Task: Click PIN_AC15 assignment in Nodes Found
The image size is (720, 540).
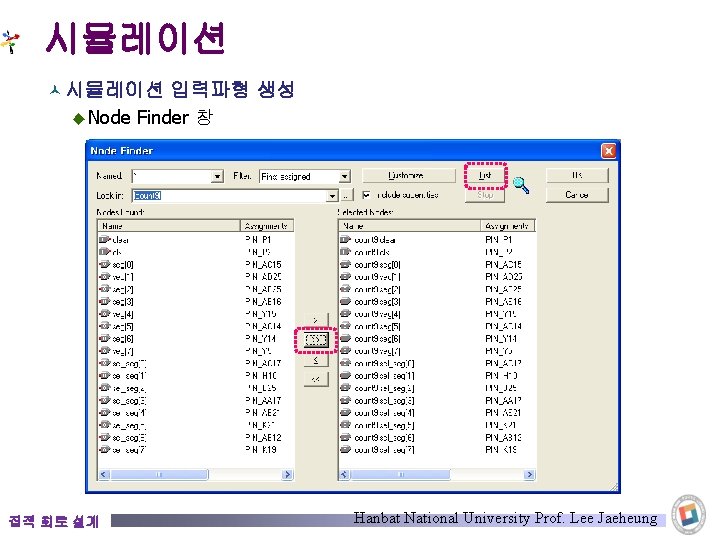Action: (x=263, y=264)
